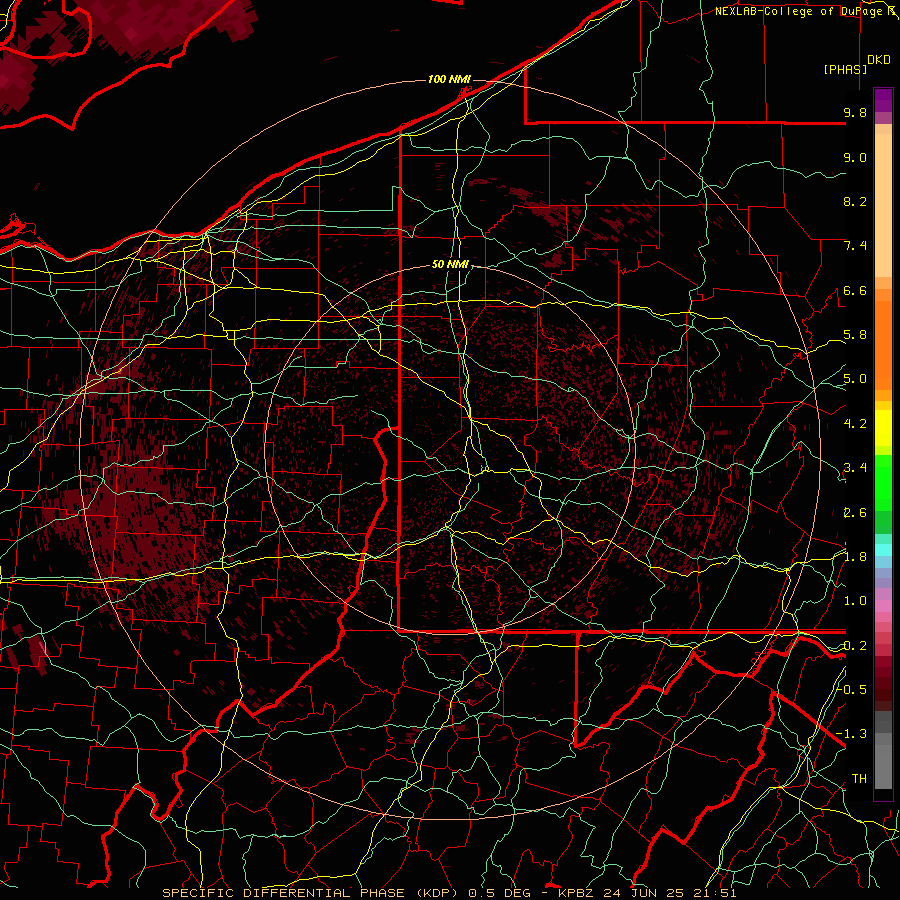
Task: Click the "100 NMI" range ring label
Action: (449, 79)
